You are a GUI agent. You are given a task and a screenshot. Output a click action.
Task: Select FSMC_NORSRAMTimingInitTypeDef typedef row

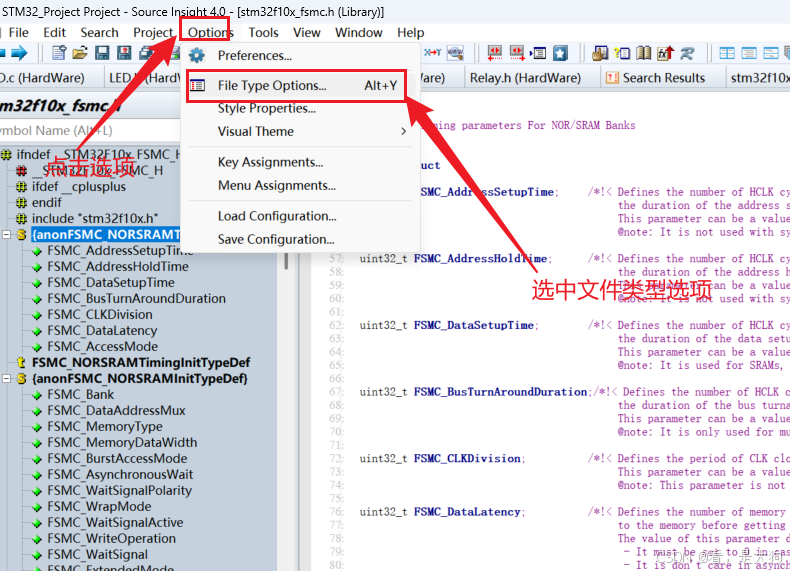tap(141, 363)
